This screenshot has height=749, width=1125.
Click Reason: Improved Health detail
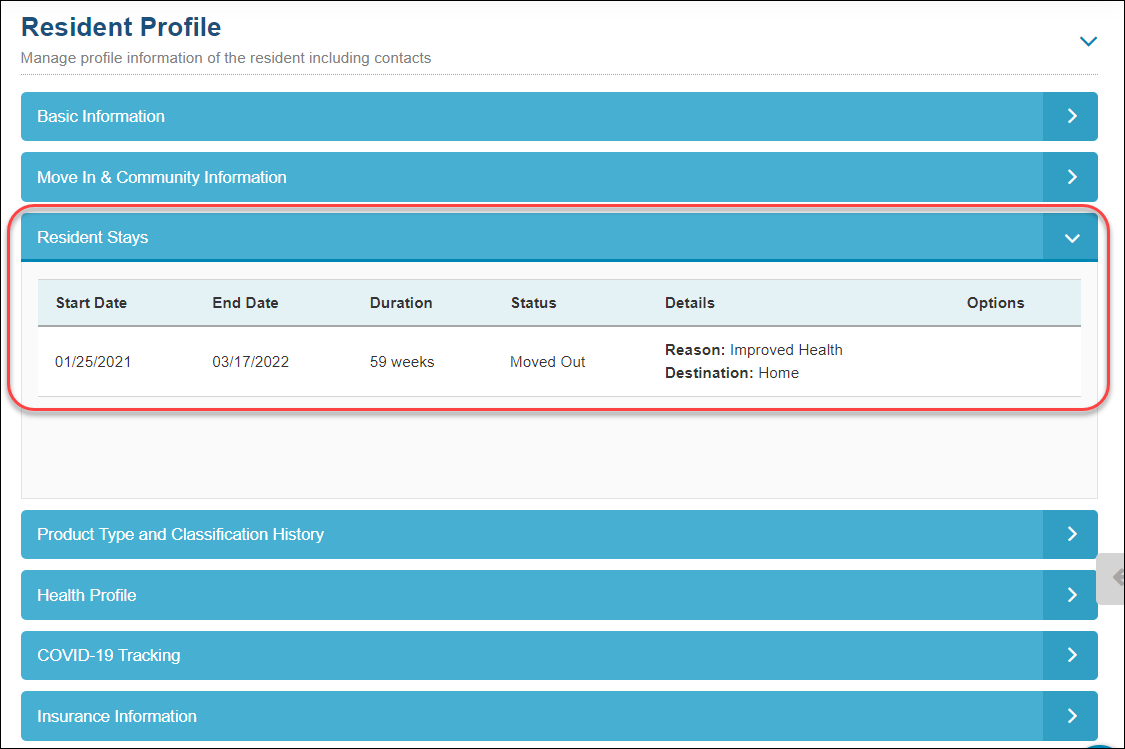pyautogui.click(x=753, y=350)
